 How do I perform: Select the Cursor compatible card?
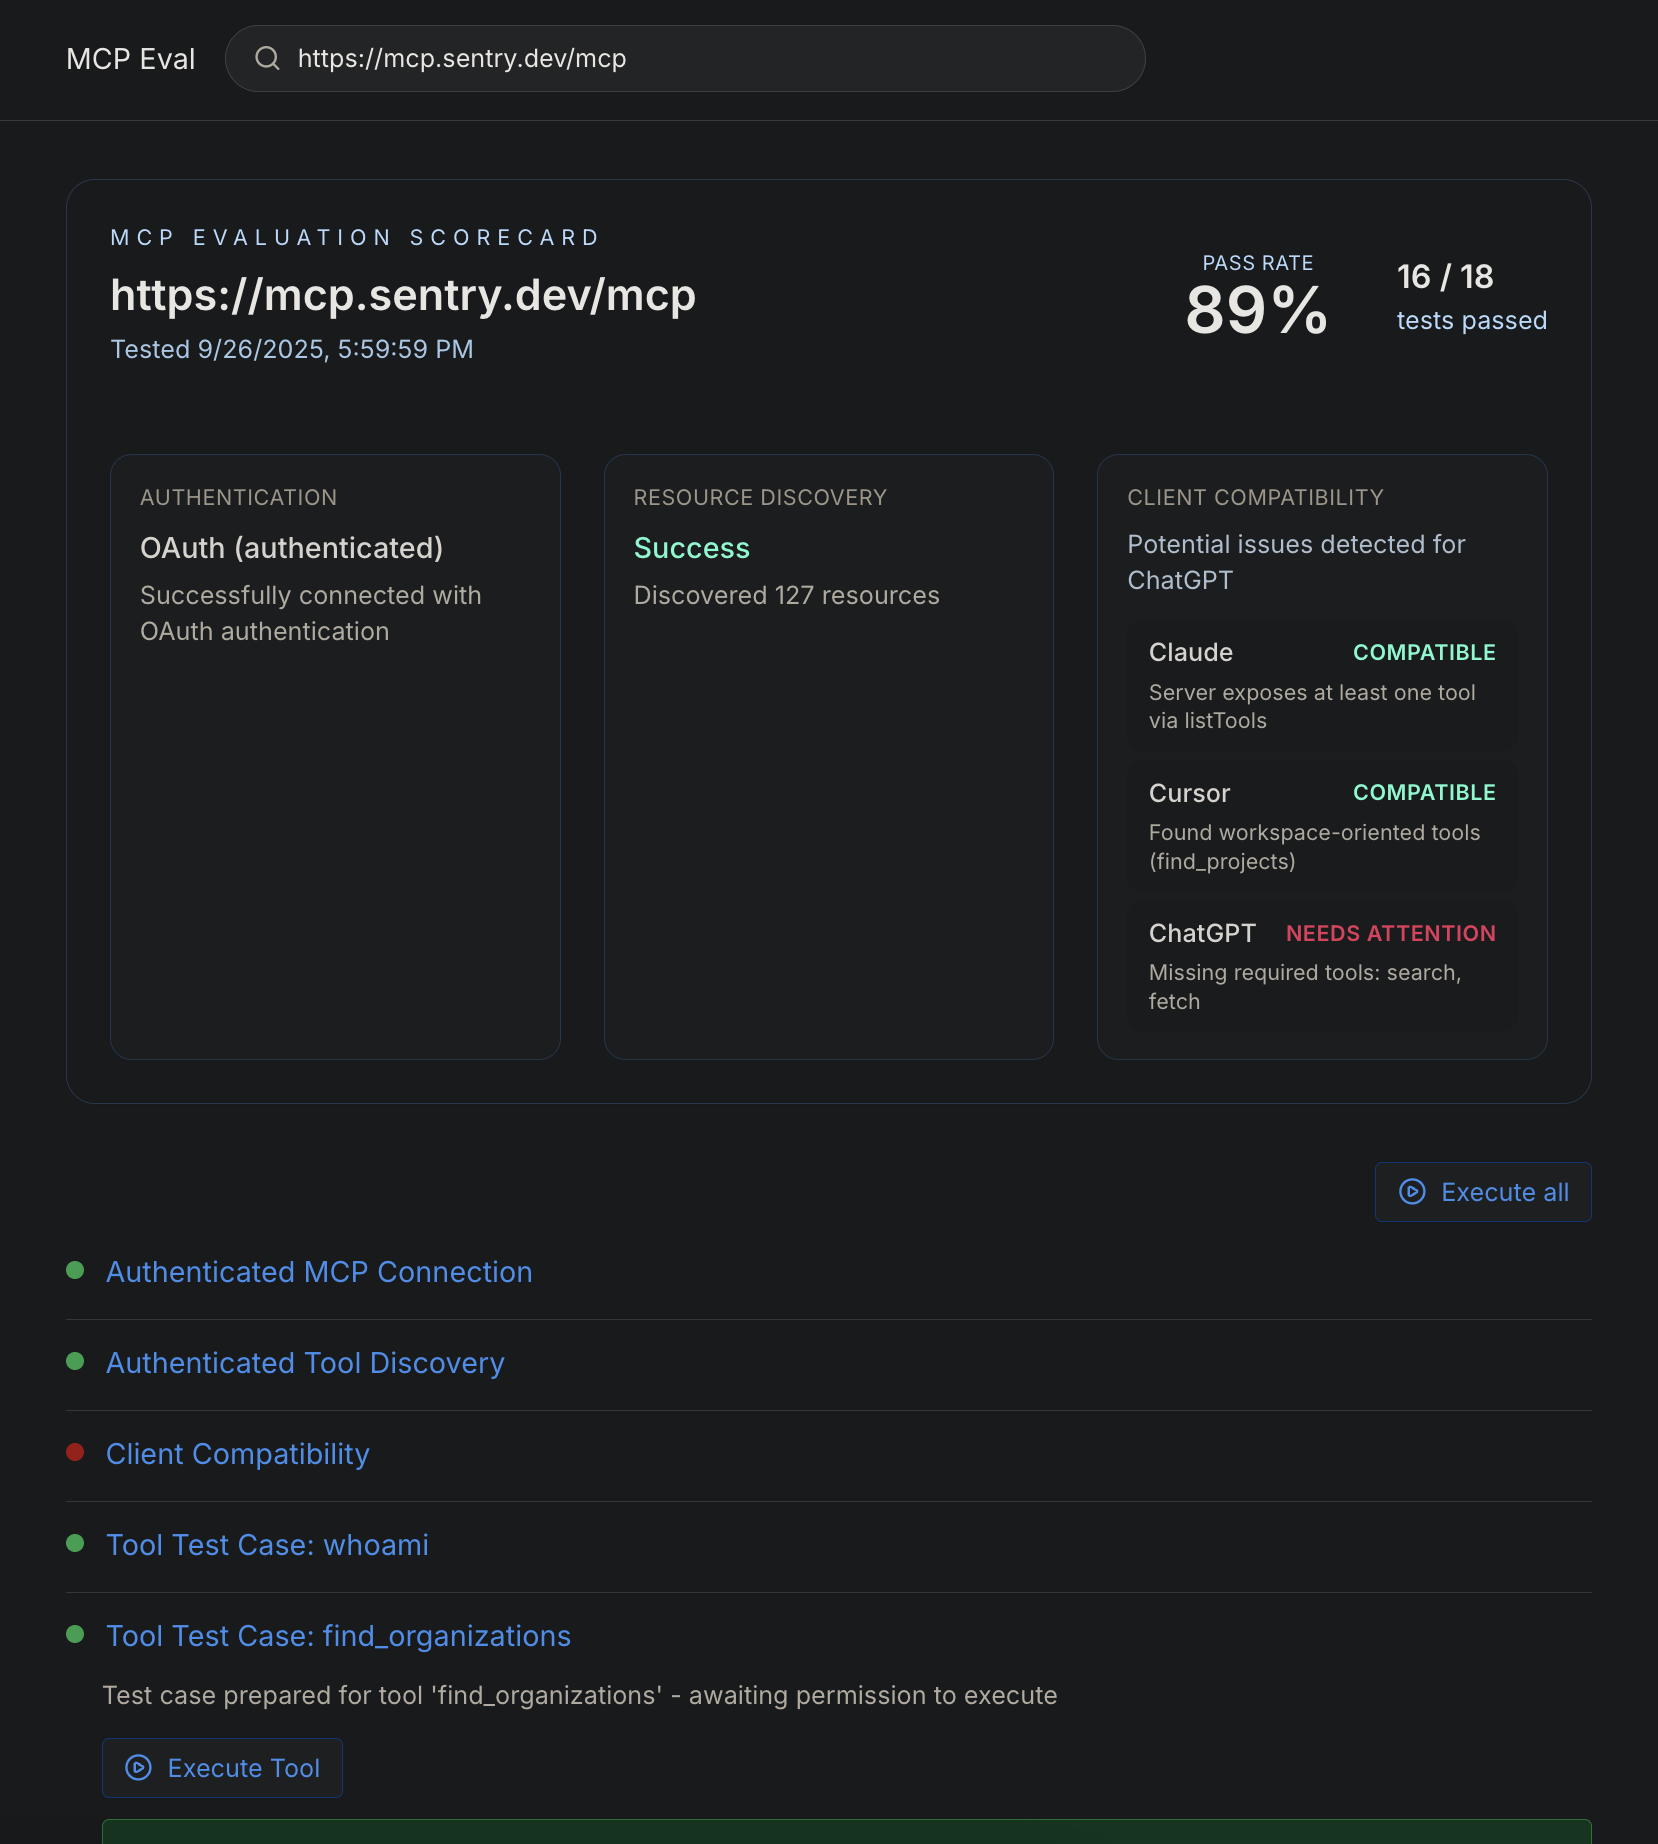[x=1322, y=826]
